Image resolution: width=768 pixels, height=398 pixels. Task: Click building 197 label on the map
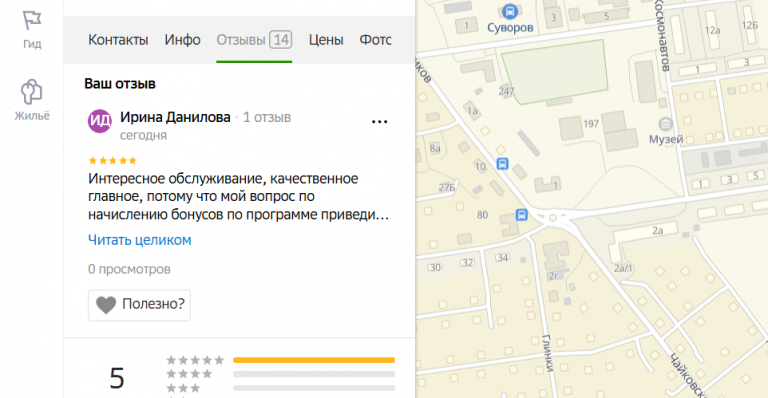(x=591, y=123)
